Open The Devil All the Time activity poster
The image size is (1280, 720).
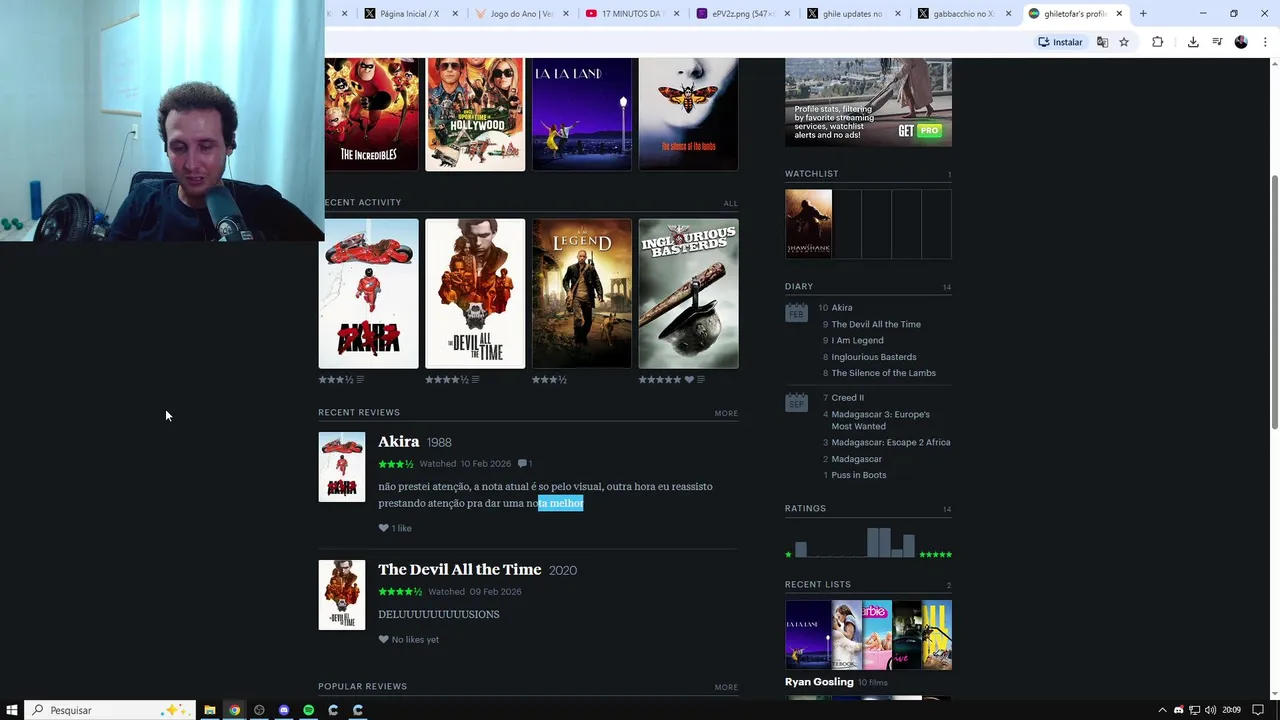point(475,294)
